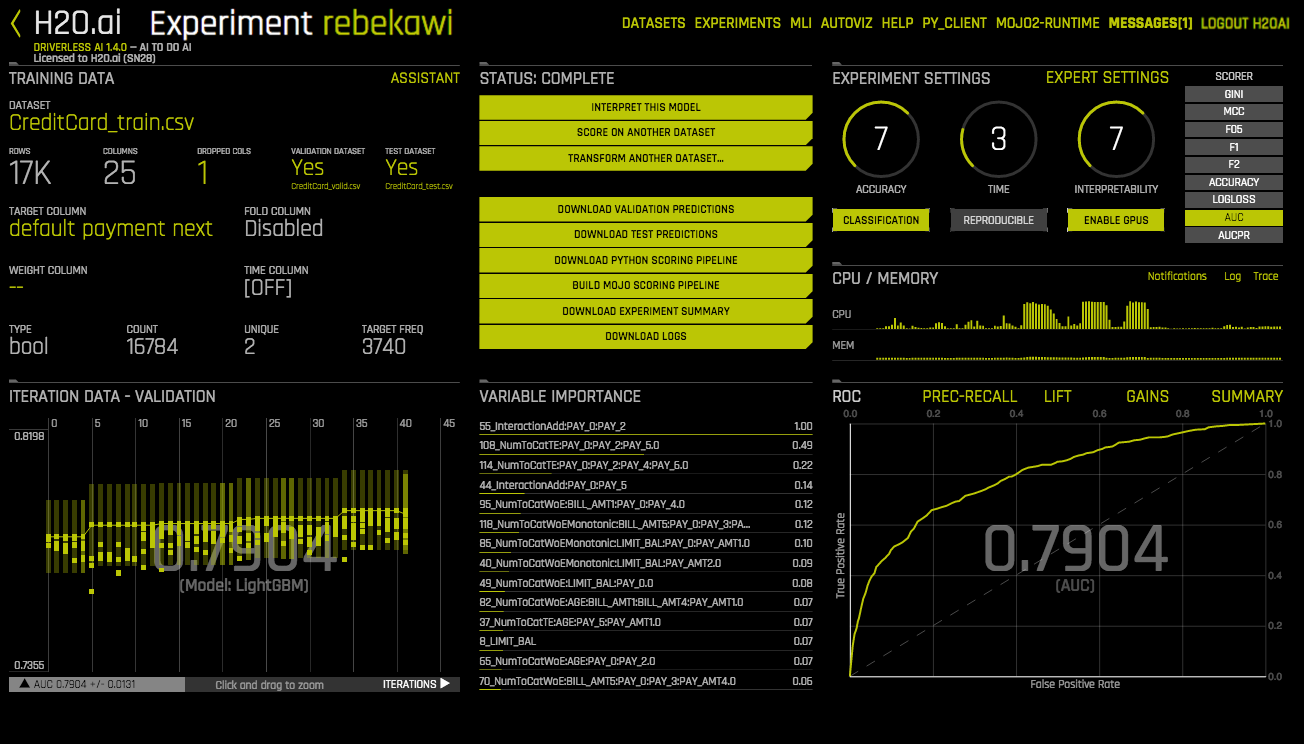This screenshot has width=1304, height=744.
Task: Select the highlighted AUC scorer
Action: (1234, 217)
